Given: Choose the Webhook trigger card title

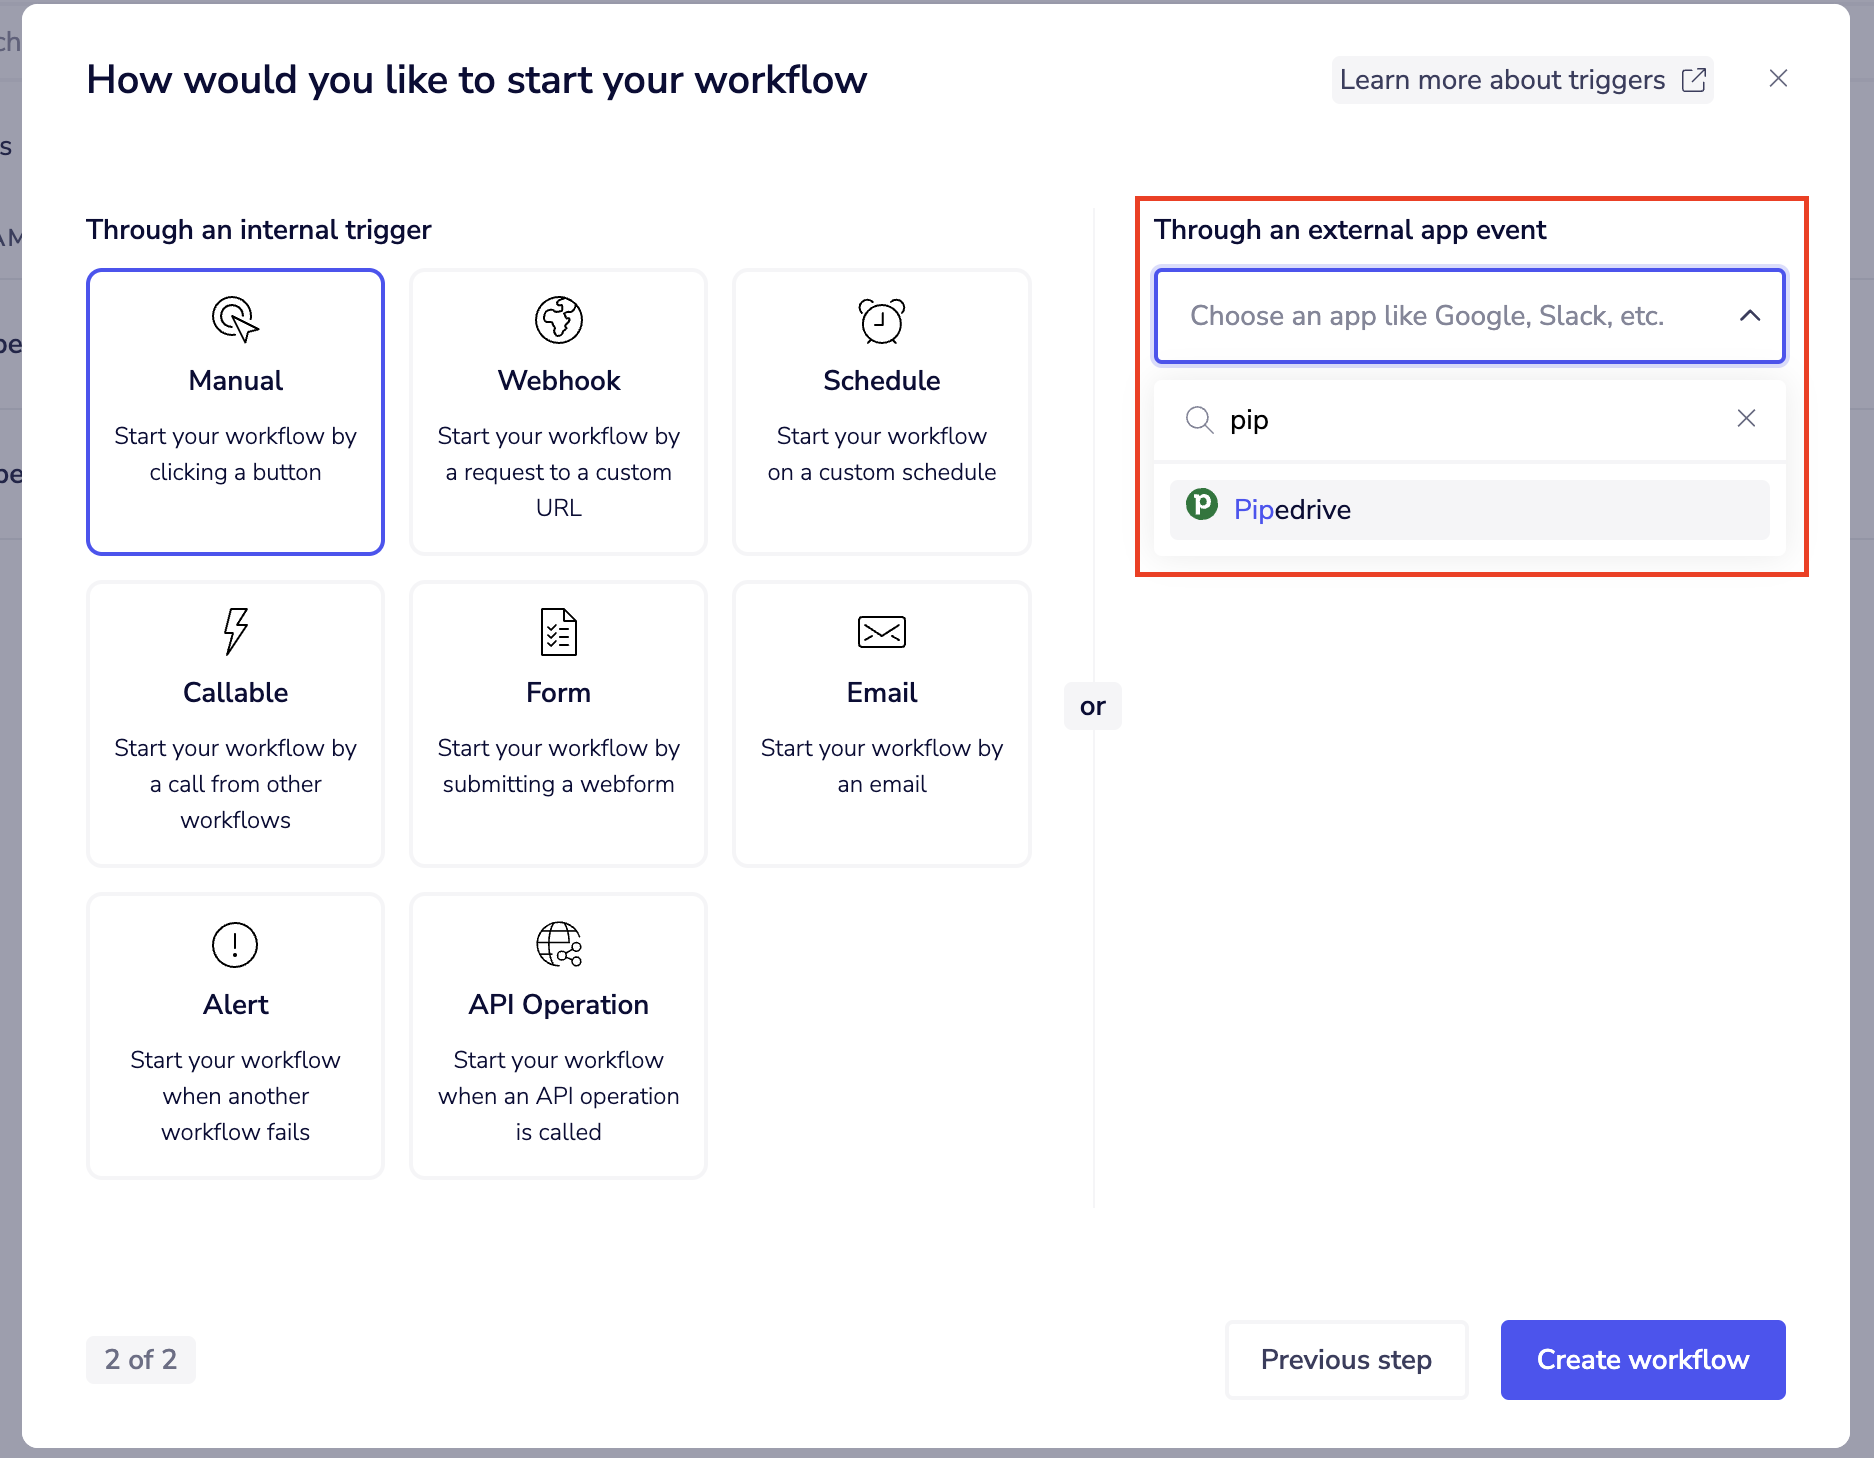Looking at the screenshot, I should click(558, 381).
